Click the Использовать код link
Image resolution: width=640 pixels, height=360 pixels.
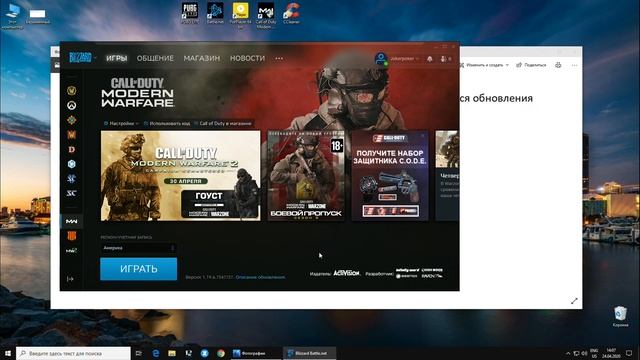[x=167, y=123]
